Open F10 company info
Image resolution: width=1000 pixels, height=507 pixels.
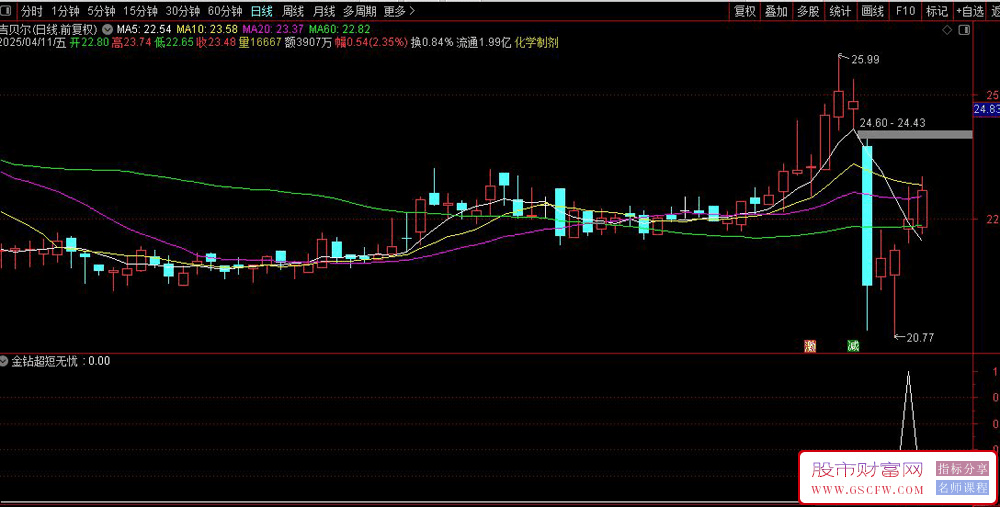905,11
